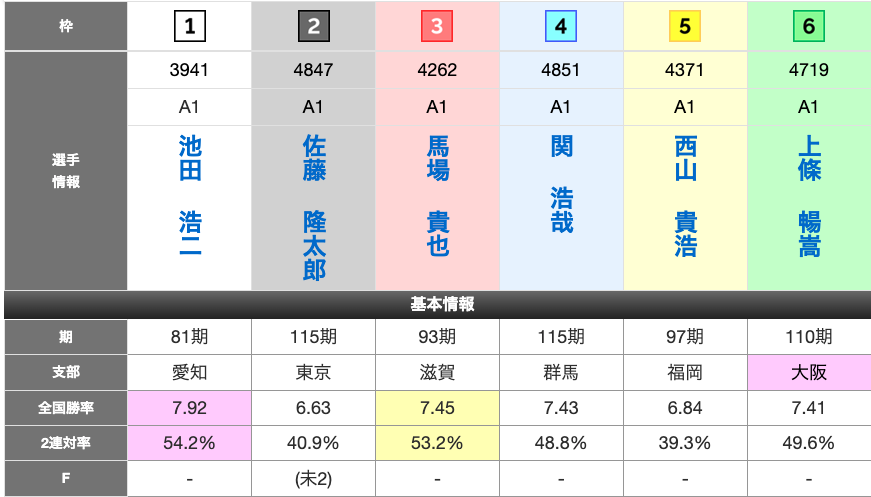Select the highlighted 7.92 win rate cell
The height and width of the screenshot is (497, 871).
[189, 408]
